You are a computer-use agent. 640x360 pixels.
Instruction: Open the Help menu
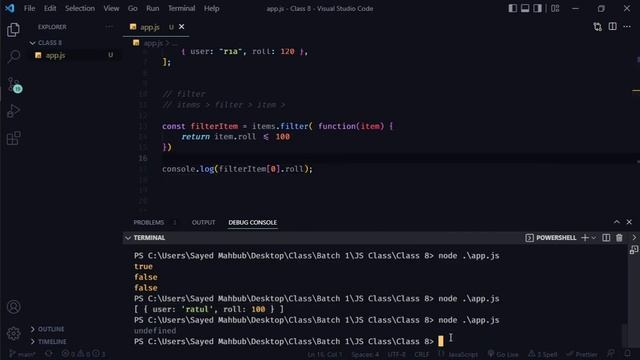(211, 8)
